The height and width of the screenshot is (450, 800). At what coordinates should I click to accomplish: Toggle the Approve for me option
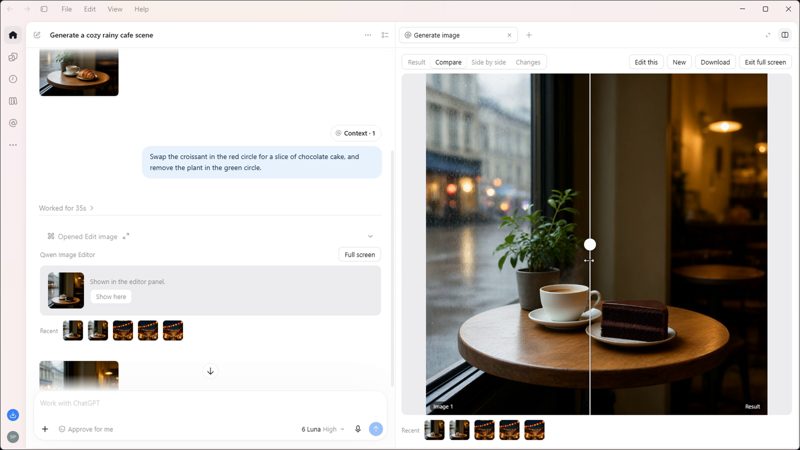pyautogui.click(x=86, y=429)
